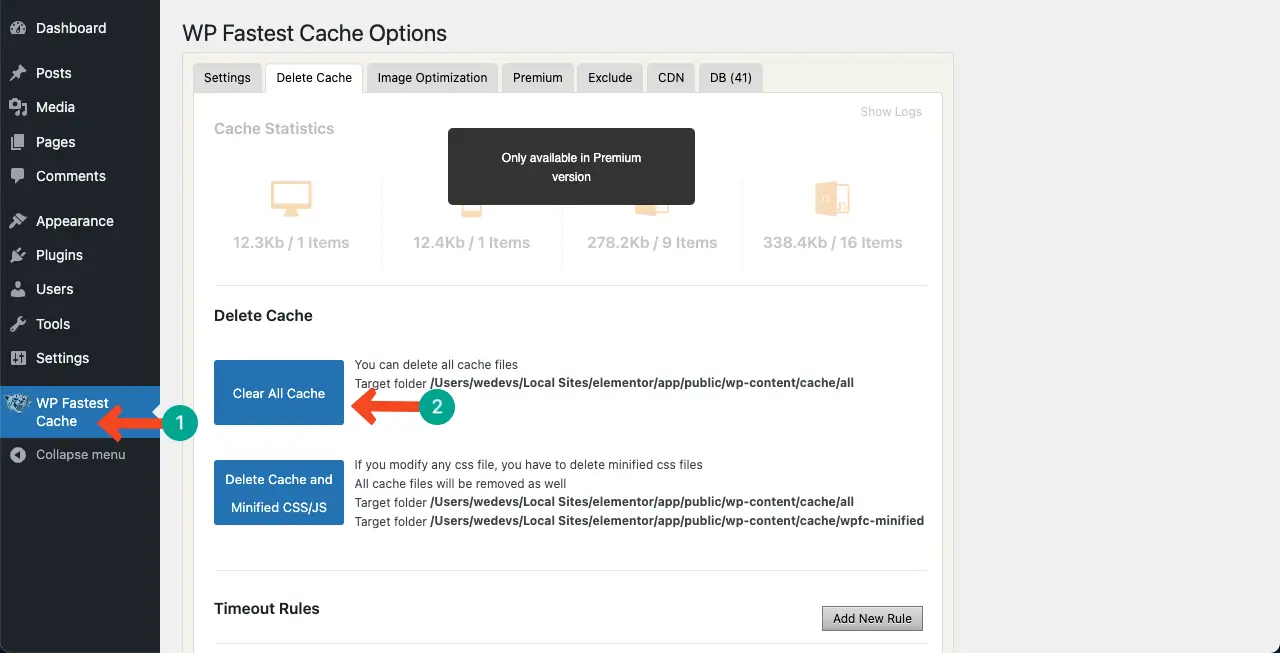Click the Cache Statistics heading
The height and width of the screenshot is (653, 1280).
[274, 129]
